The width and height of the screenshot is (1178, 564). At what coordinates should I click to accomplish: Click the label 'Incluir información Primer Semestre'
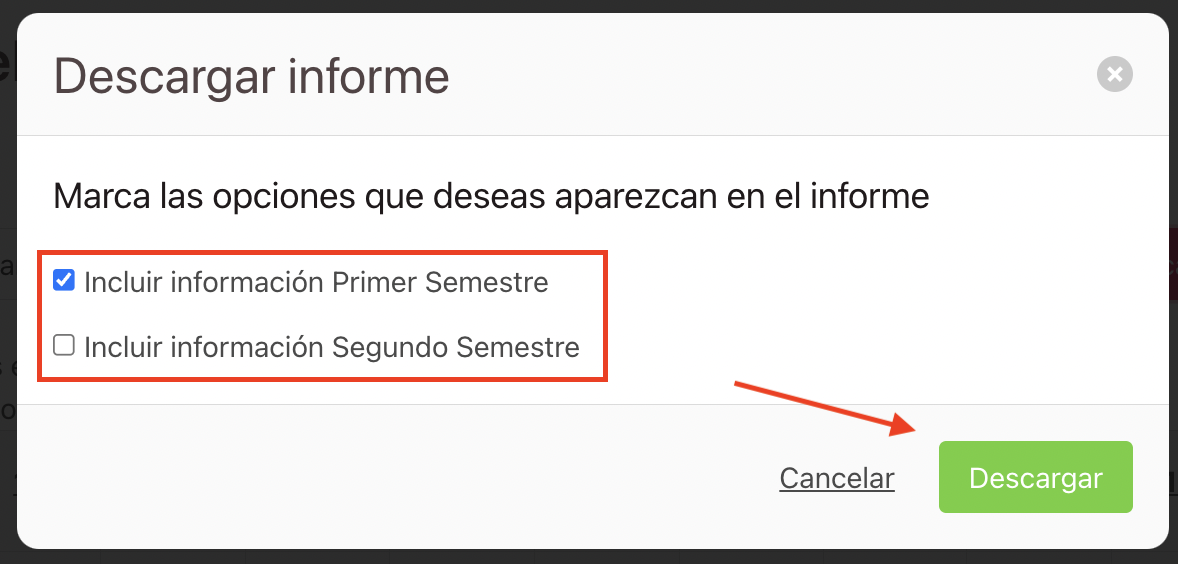click(x=316, y=282)
